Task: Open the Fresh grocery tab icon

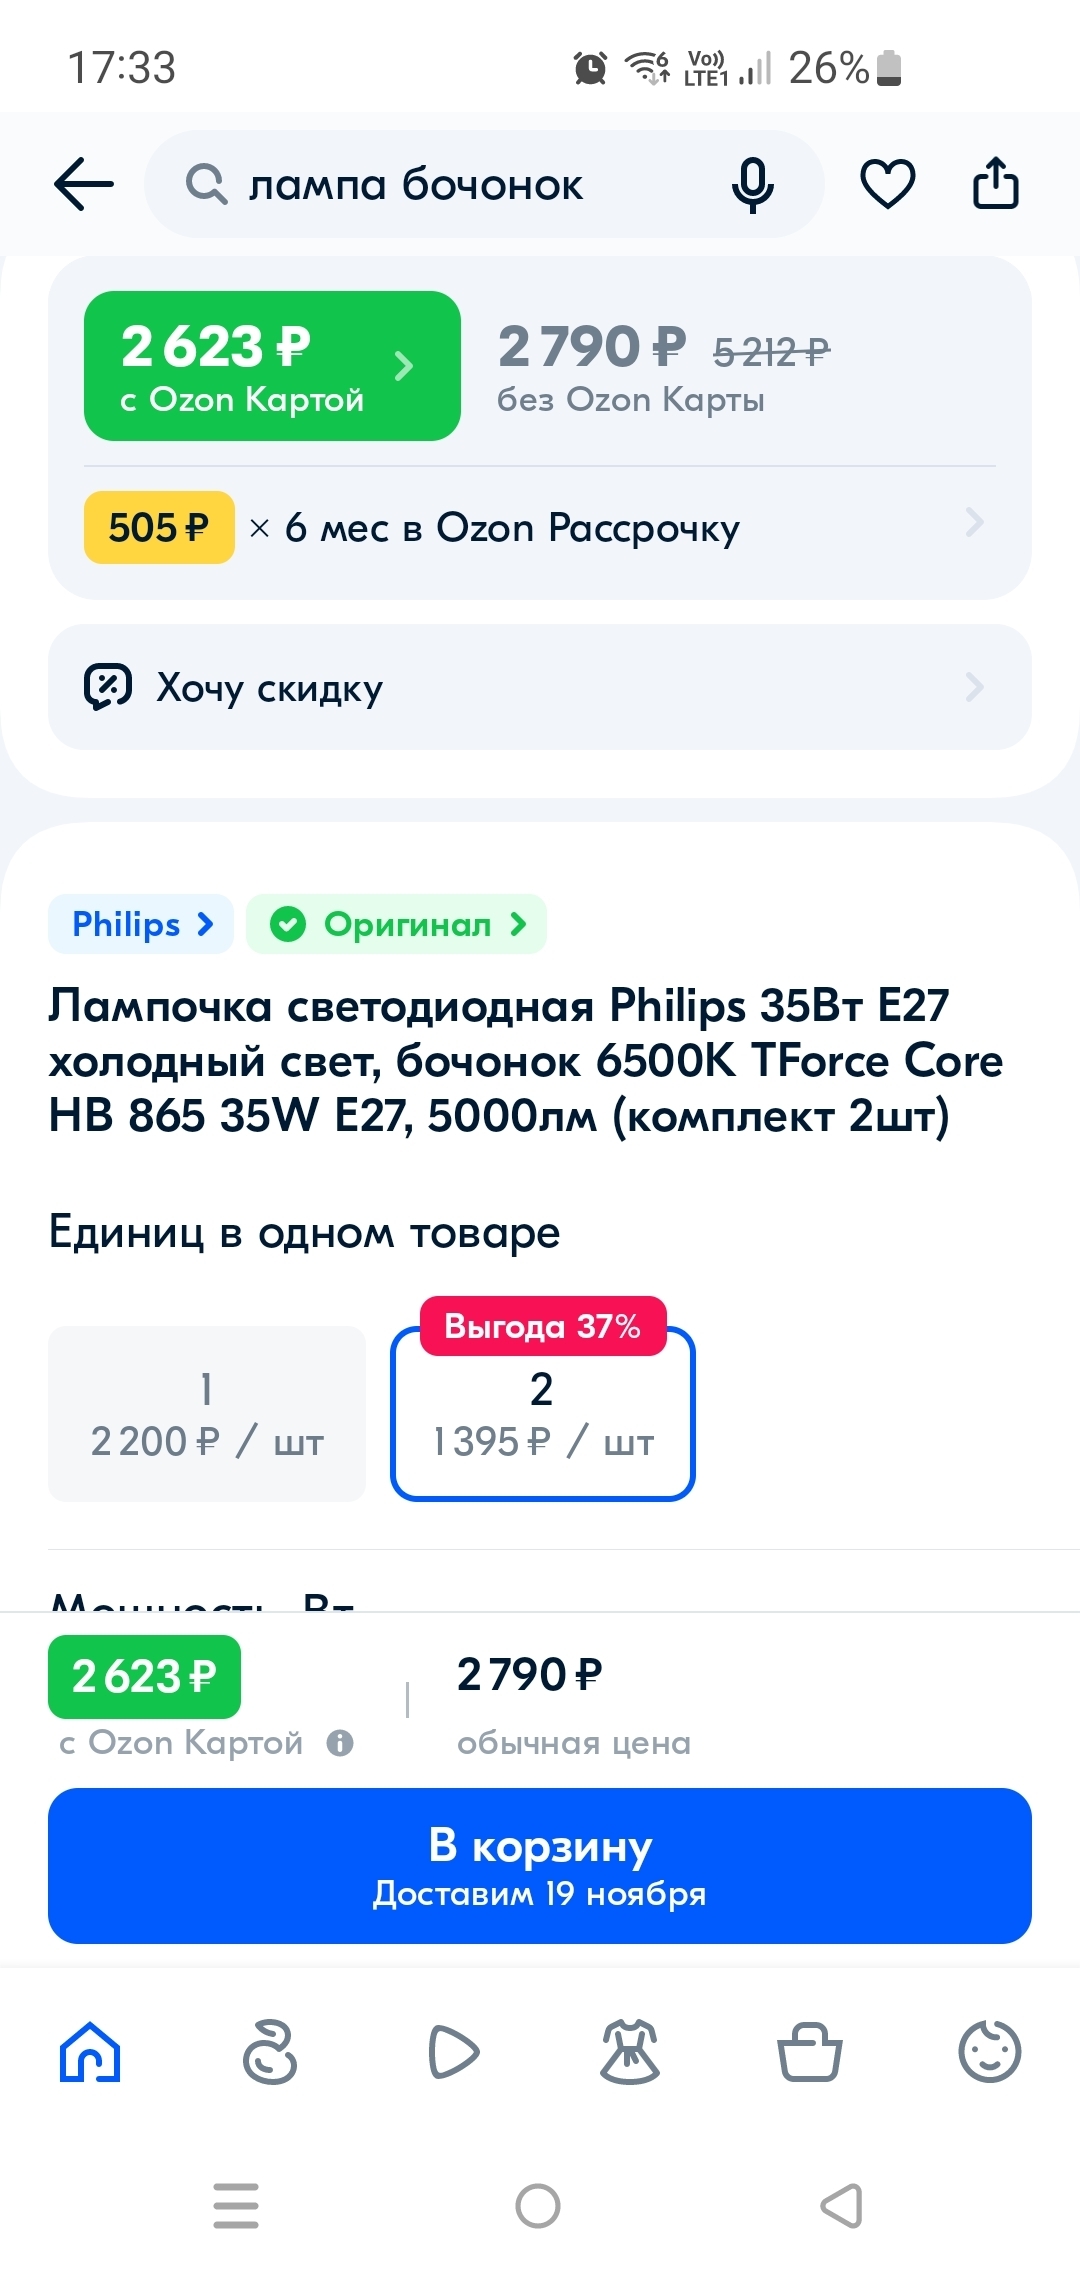Action: pyautogui.click(x=270, y=2052)
